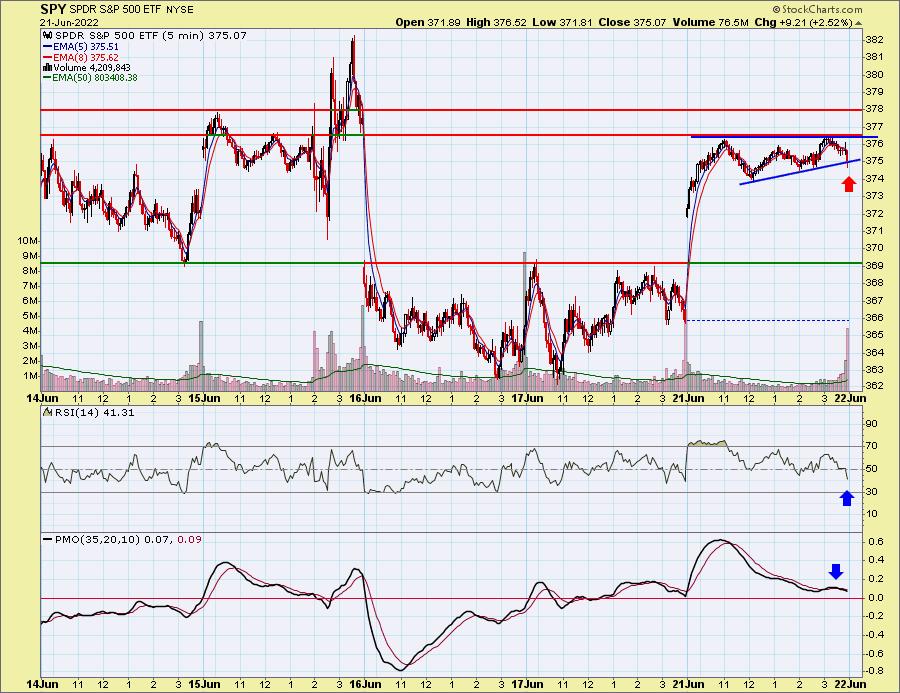Viewport: 900px width, 693px height.
Task: Click the Open 371.89 value
Action: (428, 22)
